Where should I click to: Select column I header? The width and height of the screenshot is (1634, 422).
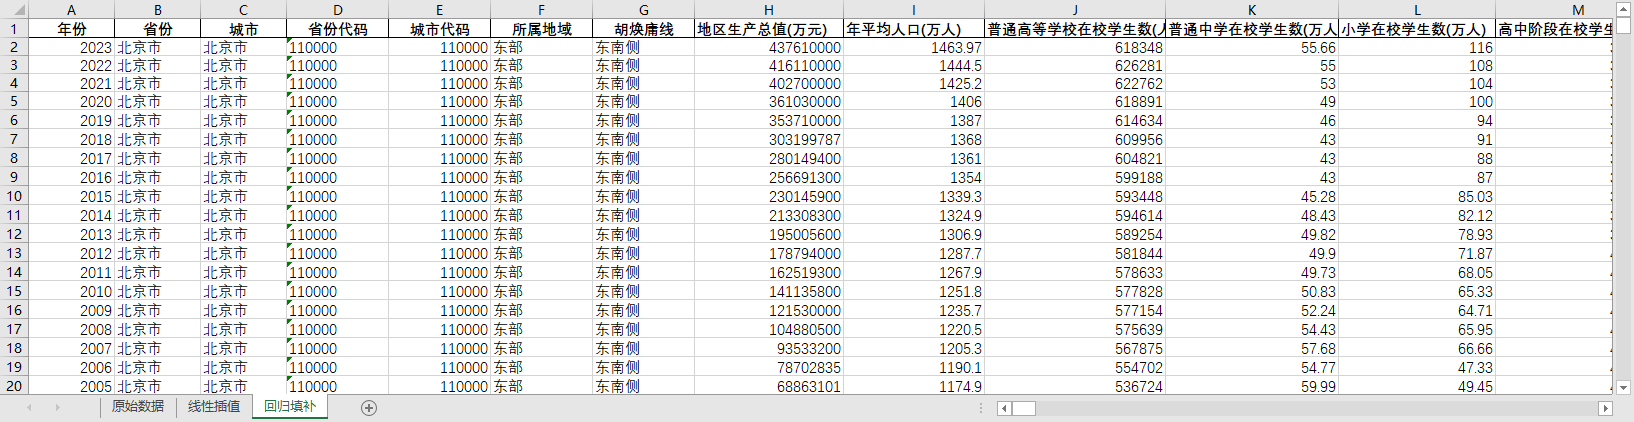pos(914,9)
